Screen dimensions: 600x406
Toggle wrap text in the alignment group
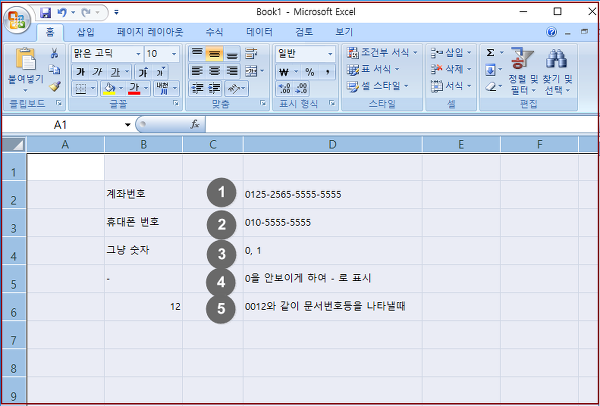click(x=251, y=54)
